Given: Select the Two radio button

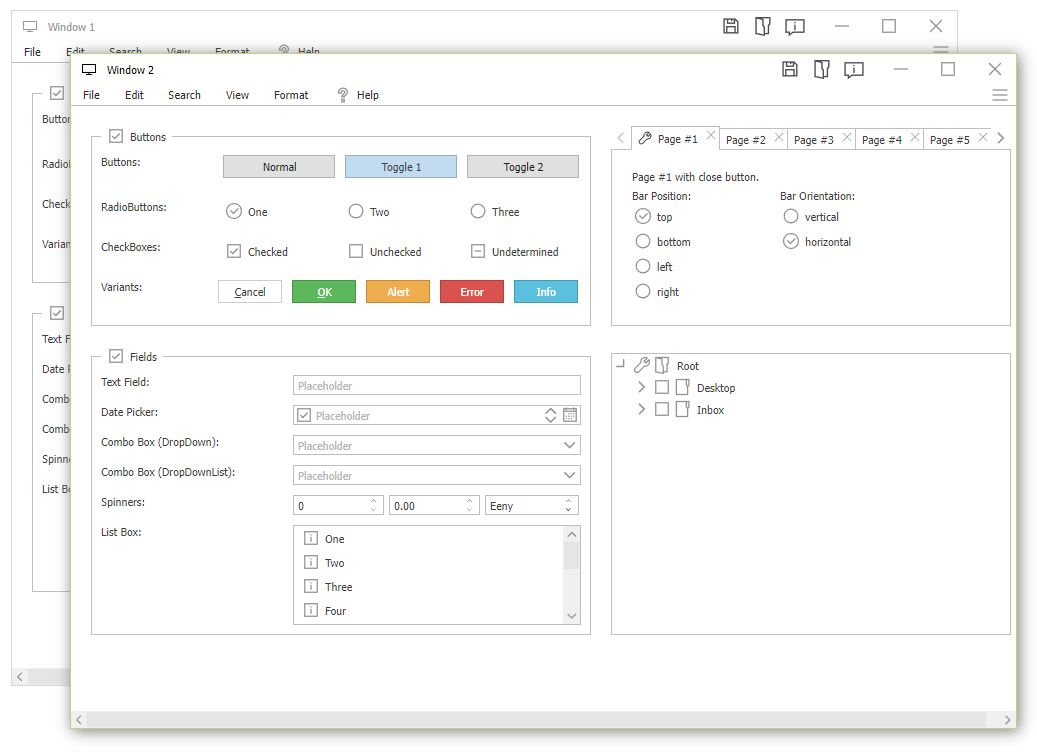Looking at the screenshot, I should coord(356,211).
